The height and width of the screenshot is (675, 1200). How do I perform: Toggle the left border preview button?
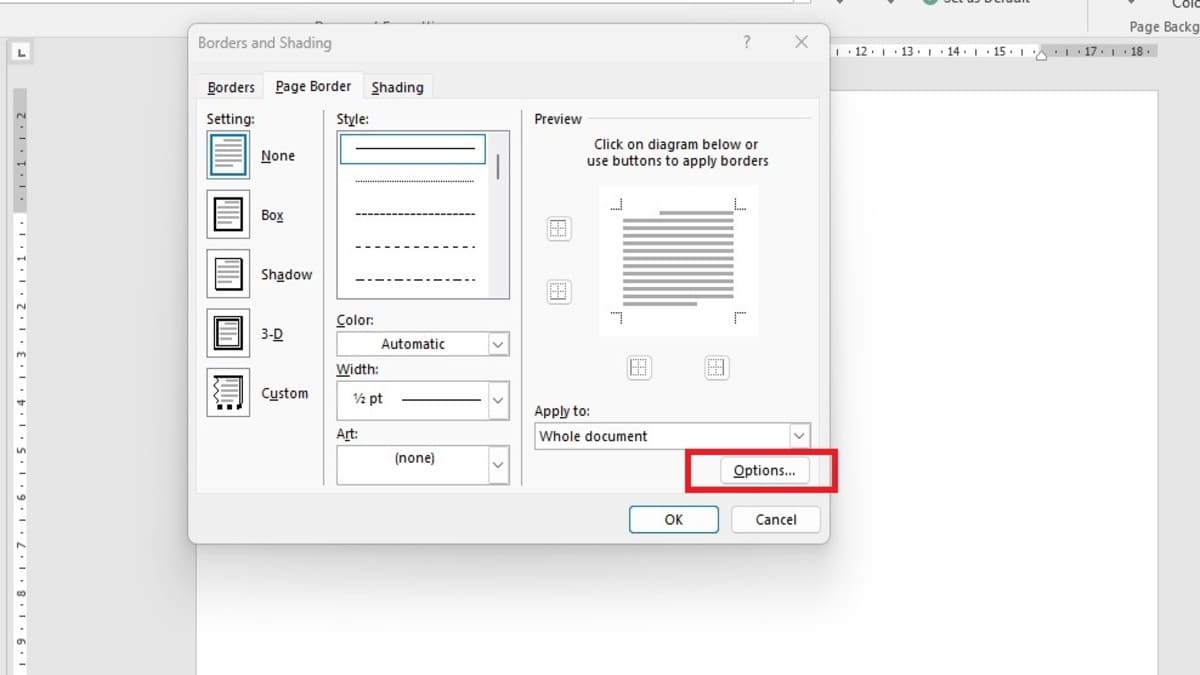[639, 367]
